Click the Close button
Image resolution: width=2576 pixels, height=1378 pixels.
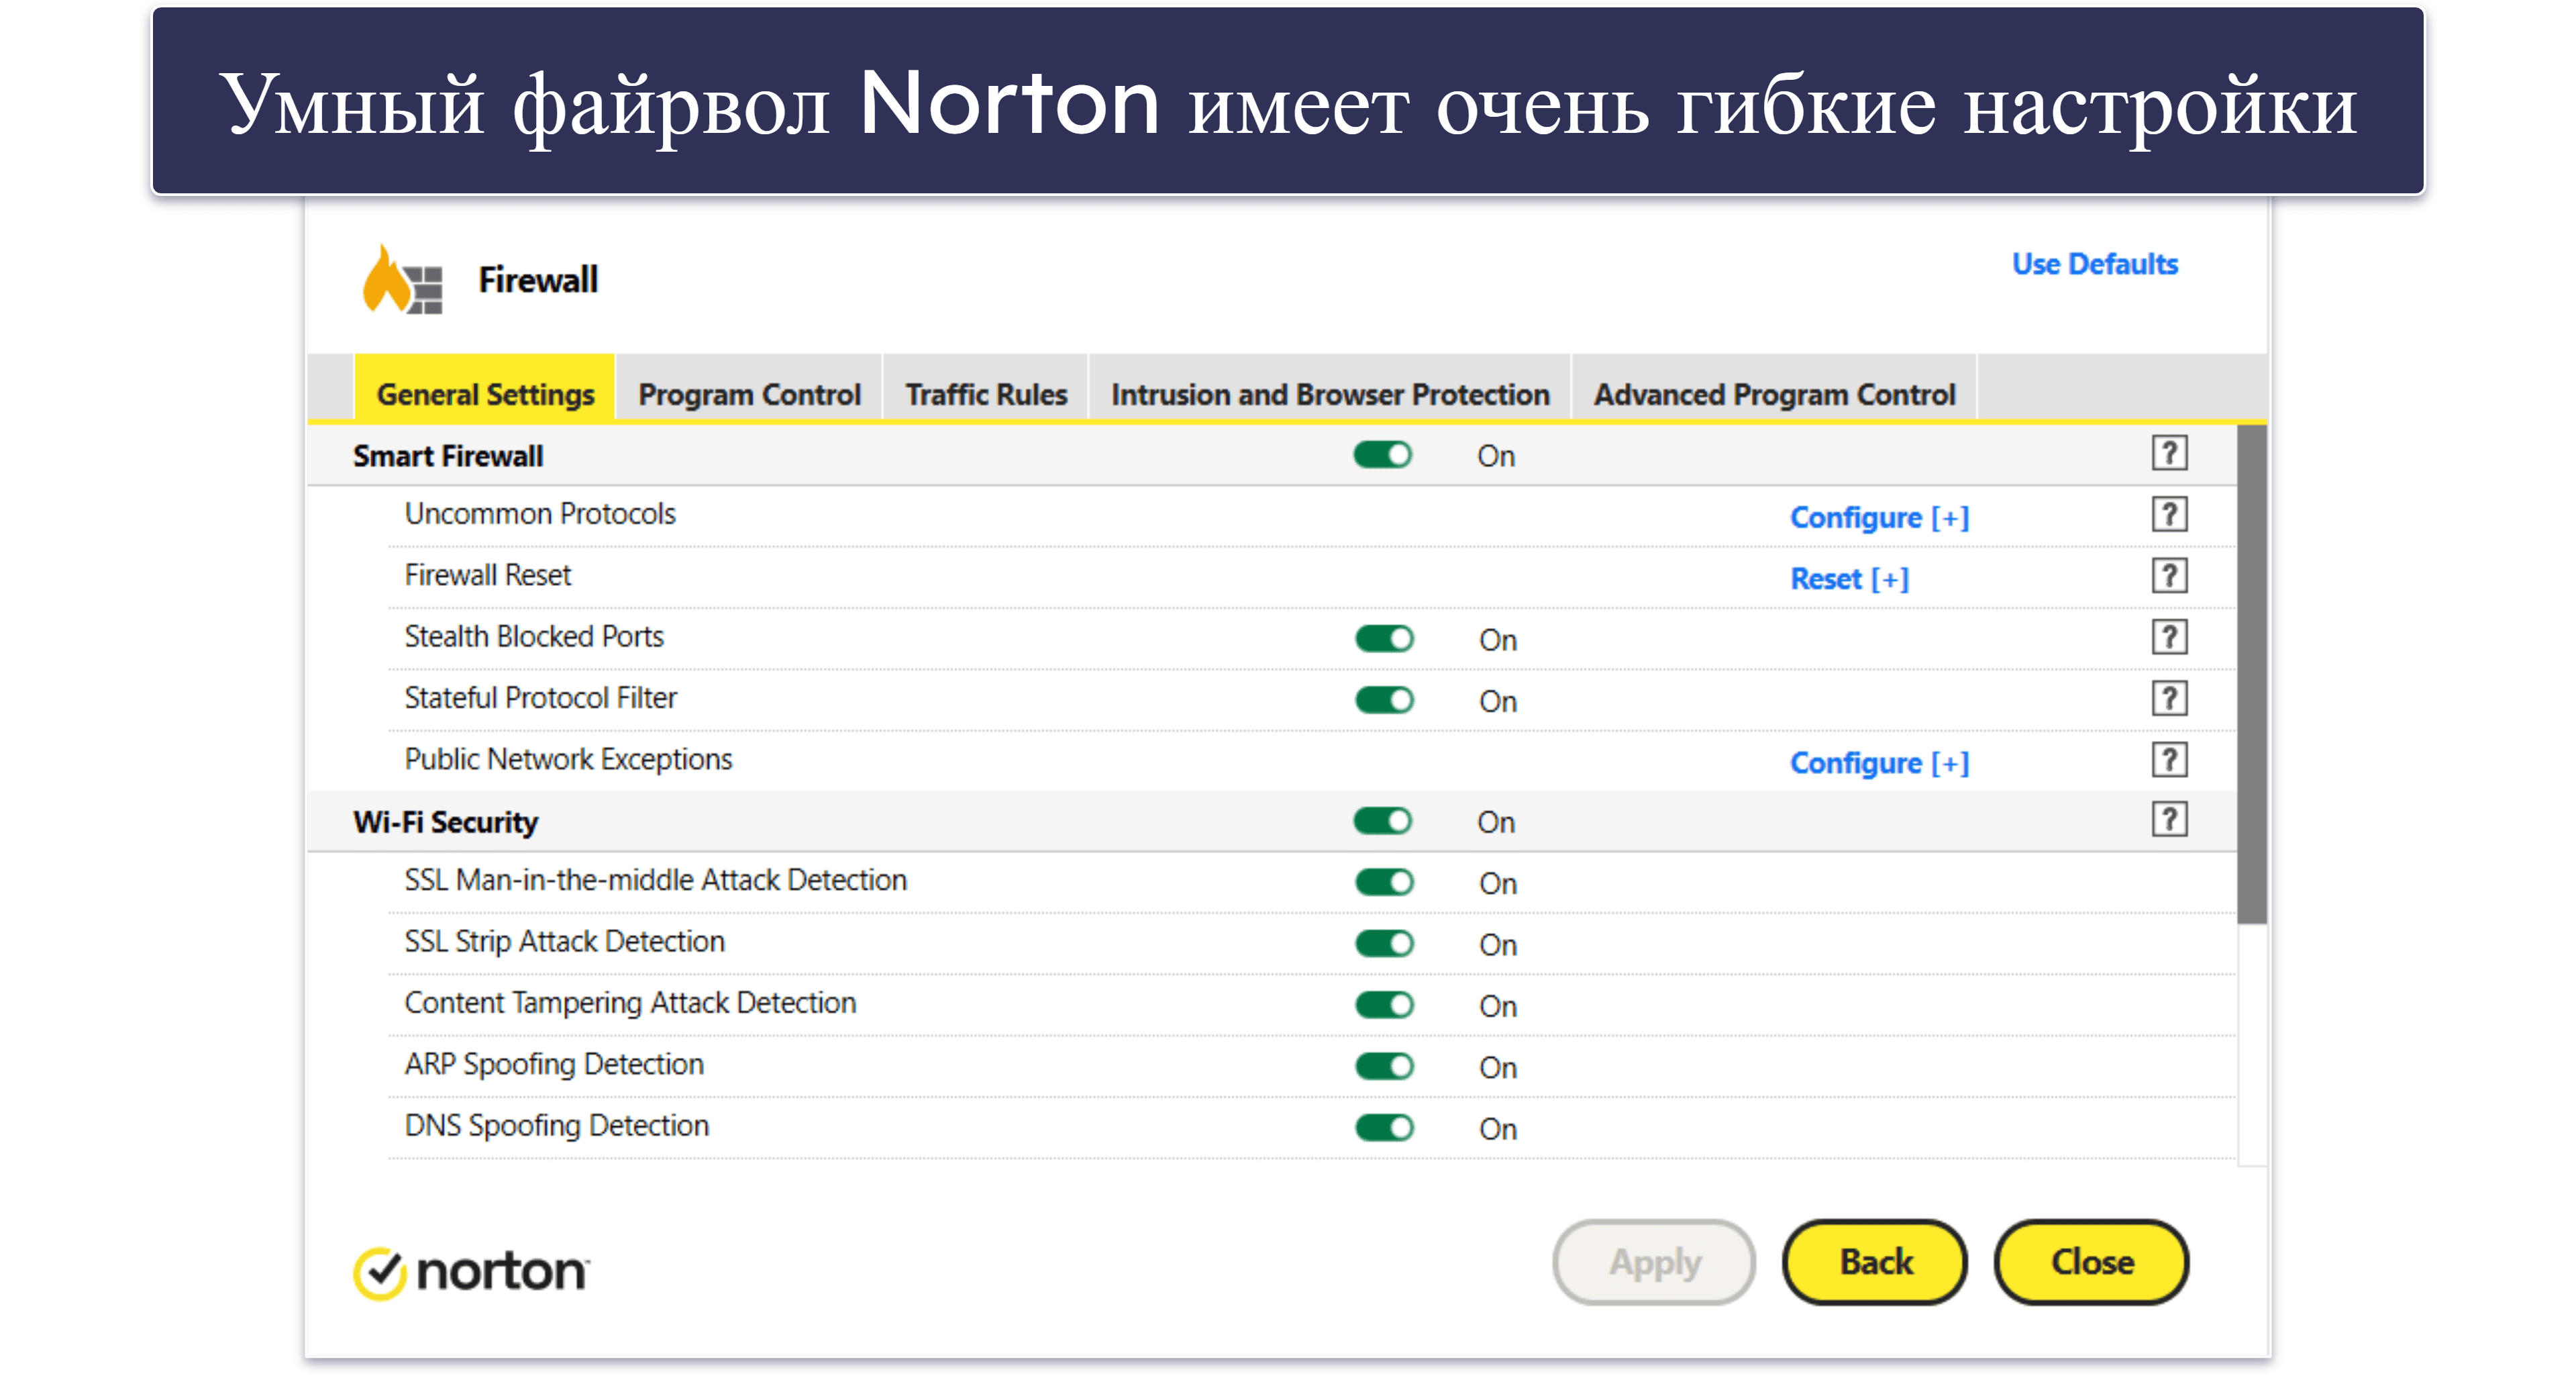tap(2092, 1262)
